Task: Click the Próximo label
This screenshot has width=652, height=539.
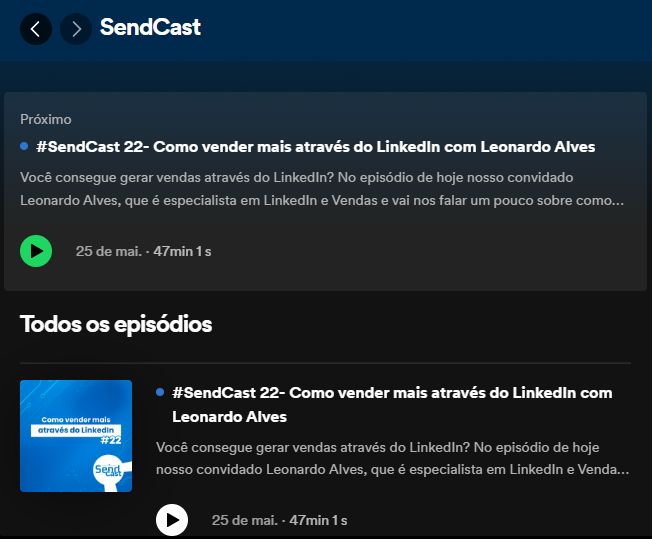Action: [x=46, y=119]
